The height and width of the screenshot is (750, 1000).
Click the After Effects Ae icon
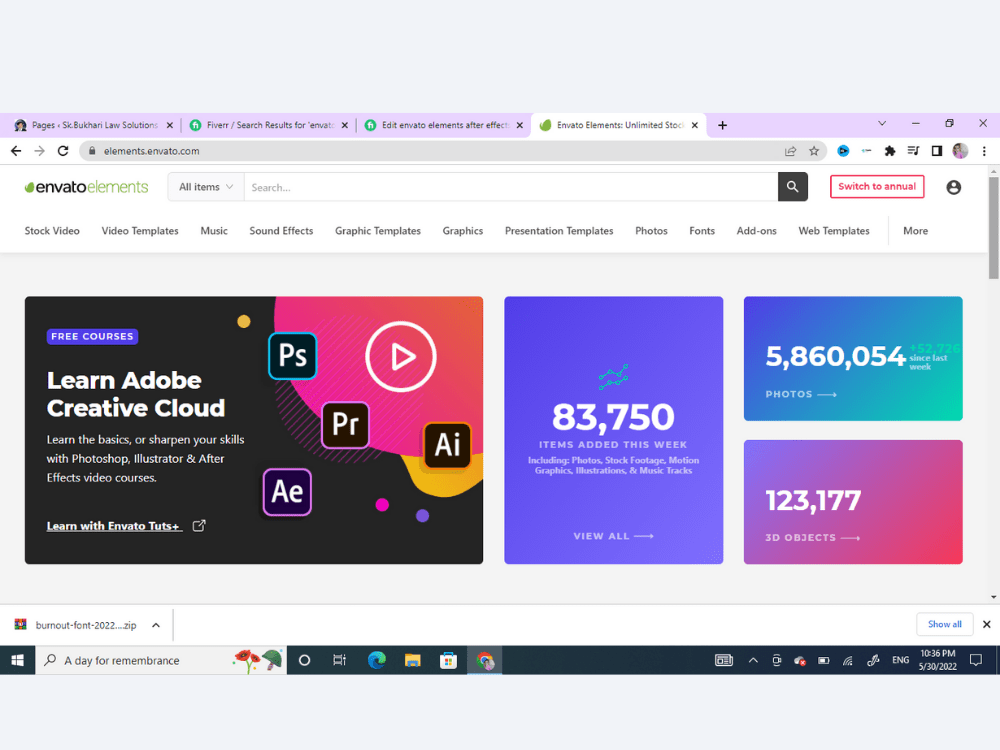pos(287,492)
